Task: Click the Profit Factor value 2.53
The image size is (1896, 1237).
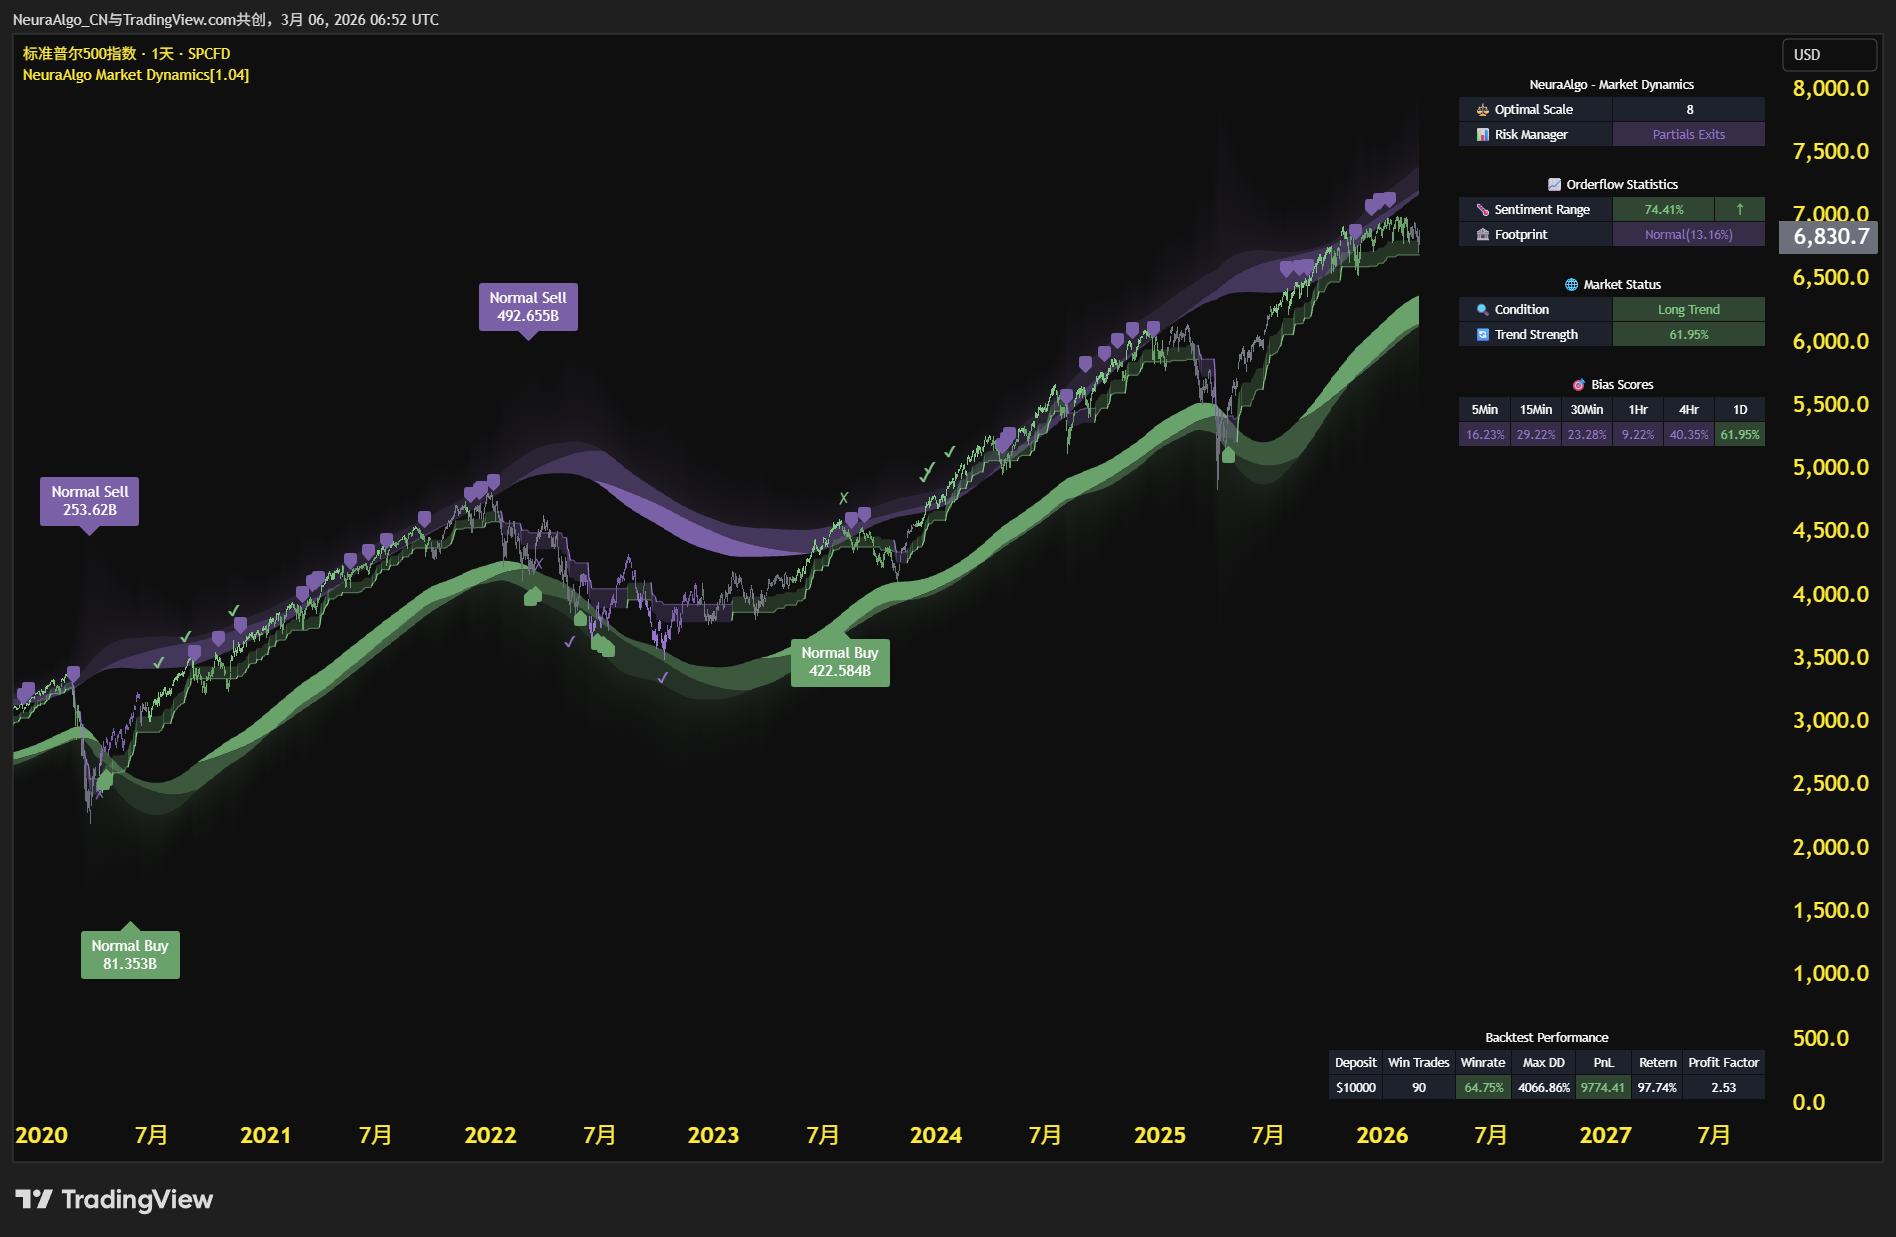Action: (x=1724, y=1088)
